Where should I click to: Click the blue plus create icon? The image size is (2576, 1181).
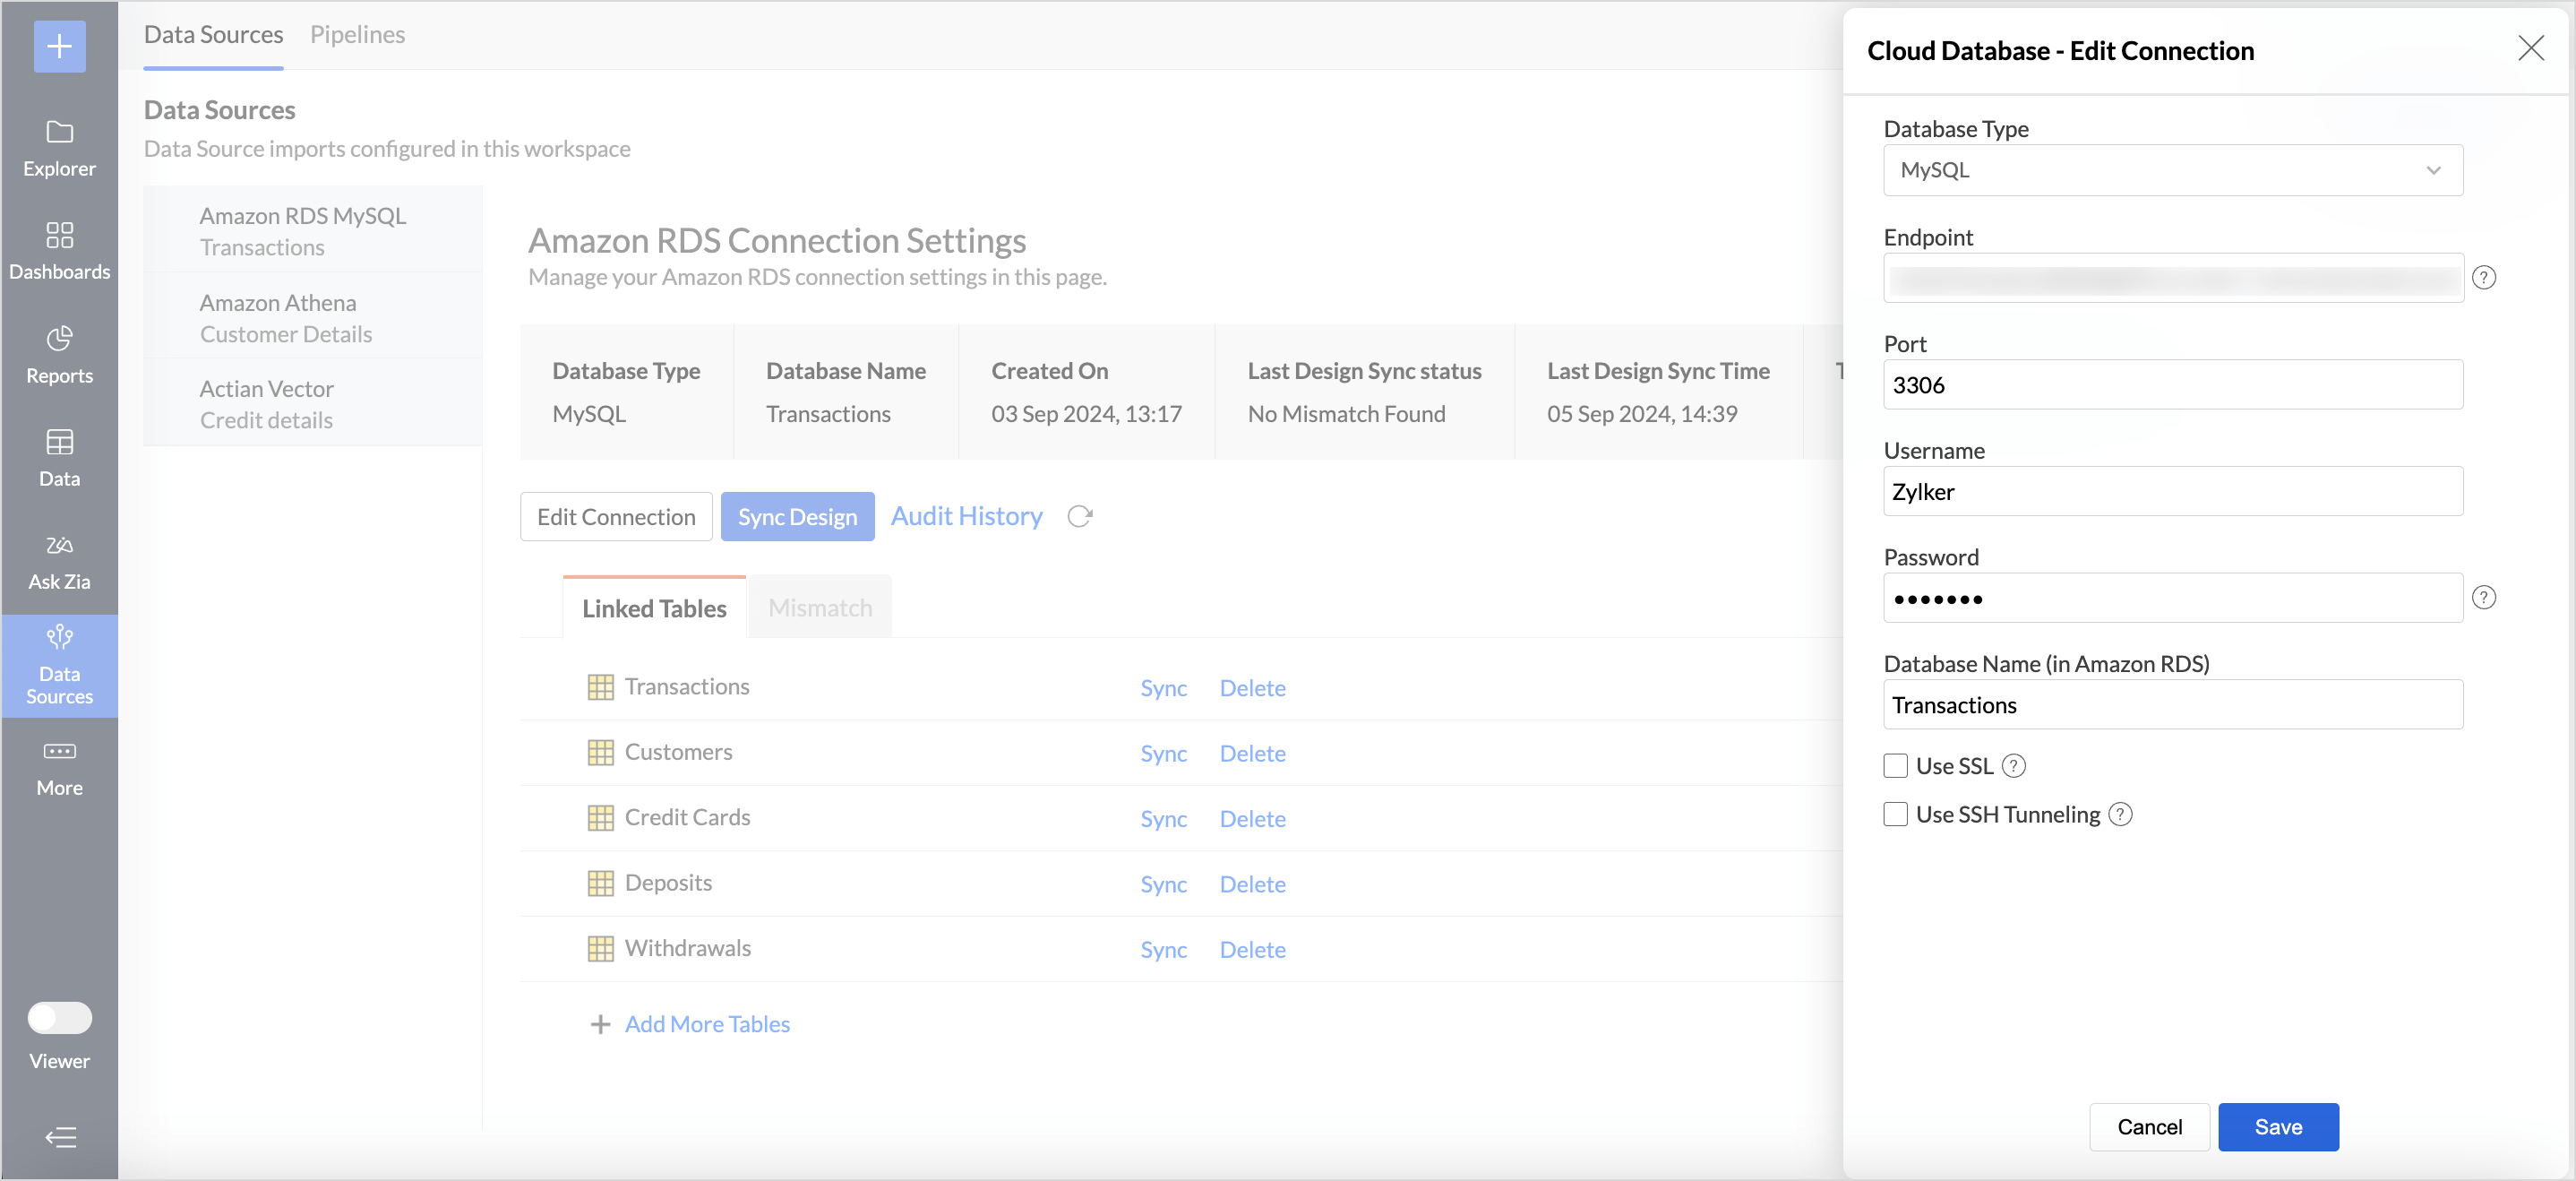pyautogui.click(x=59, y=46)
